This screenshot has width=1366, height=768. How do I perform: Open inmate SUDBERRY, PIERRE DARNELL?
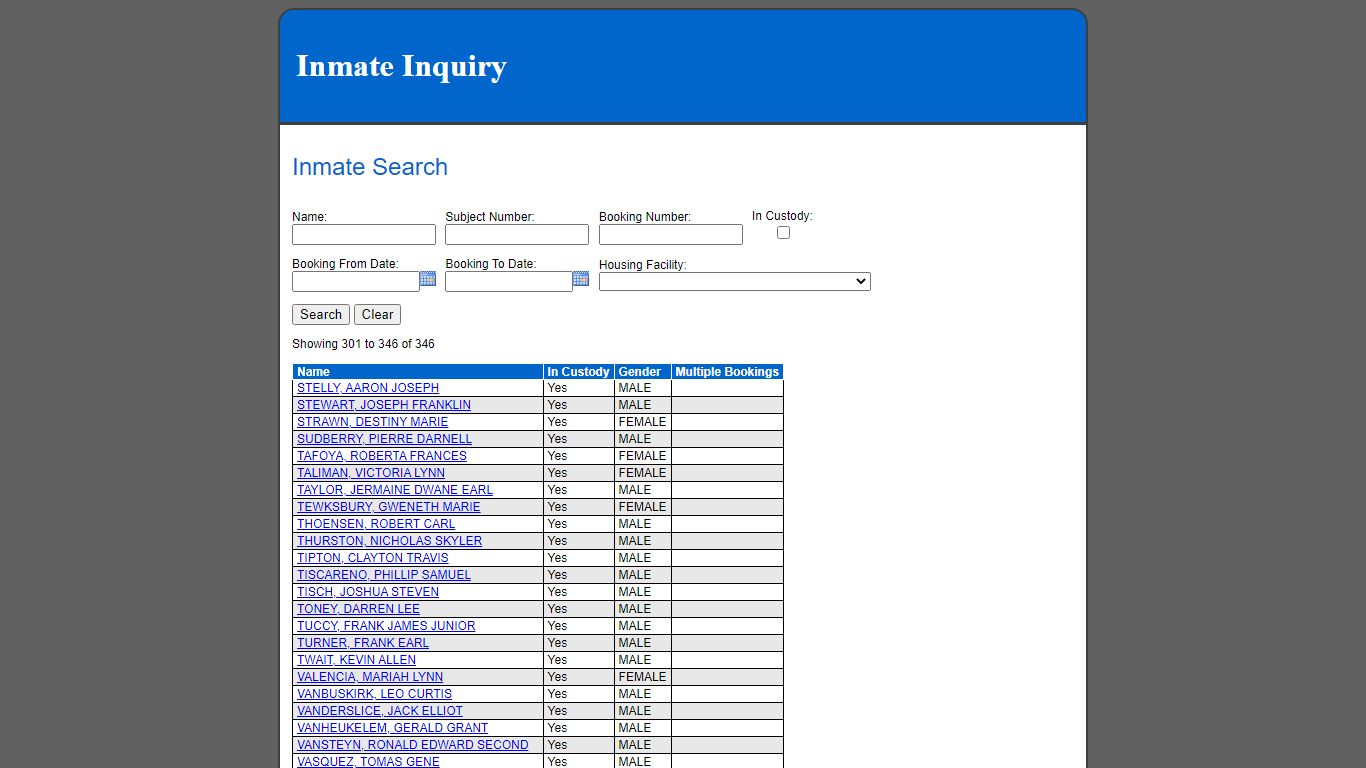point(384,439)
